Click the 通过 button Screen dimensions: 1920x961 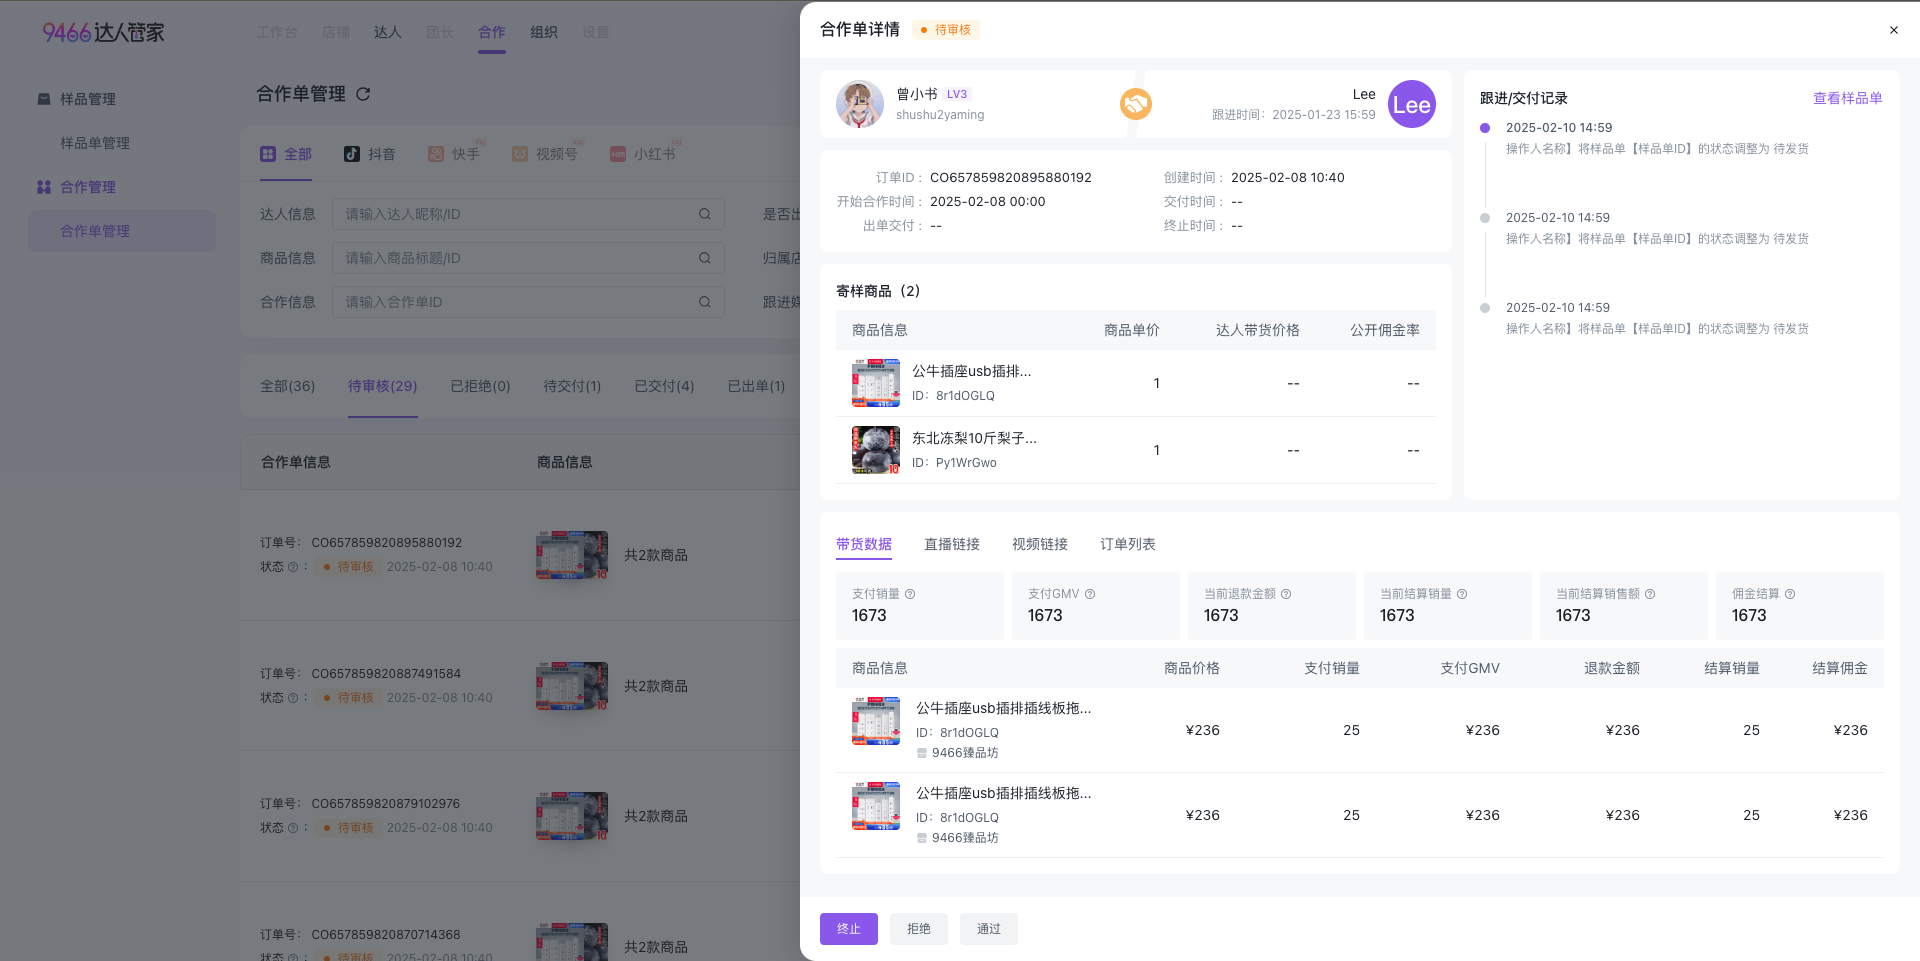pyautogui.click(x=989, y=929)
